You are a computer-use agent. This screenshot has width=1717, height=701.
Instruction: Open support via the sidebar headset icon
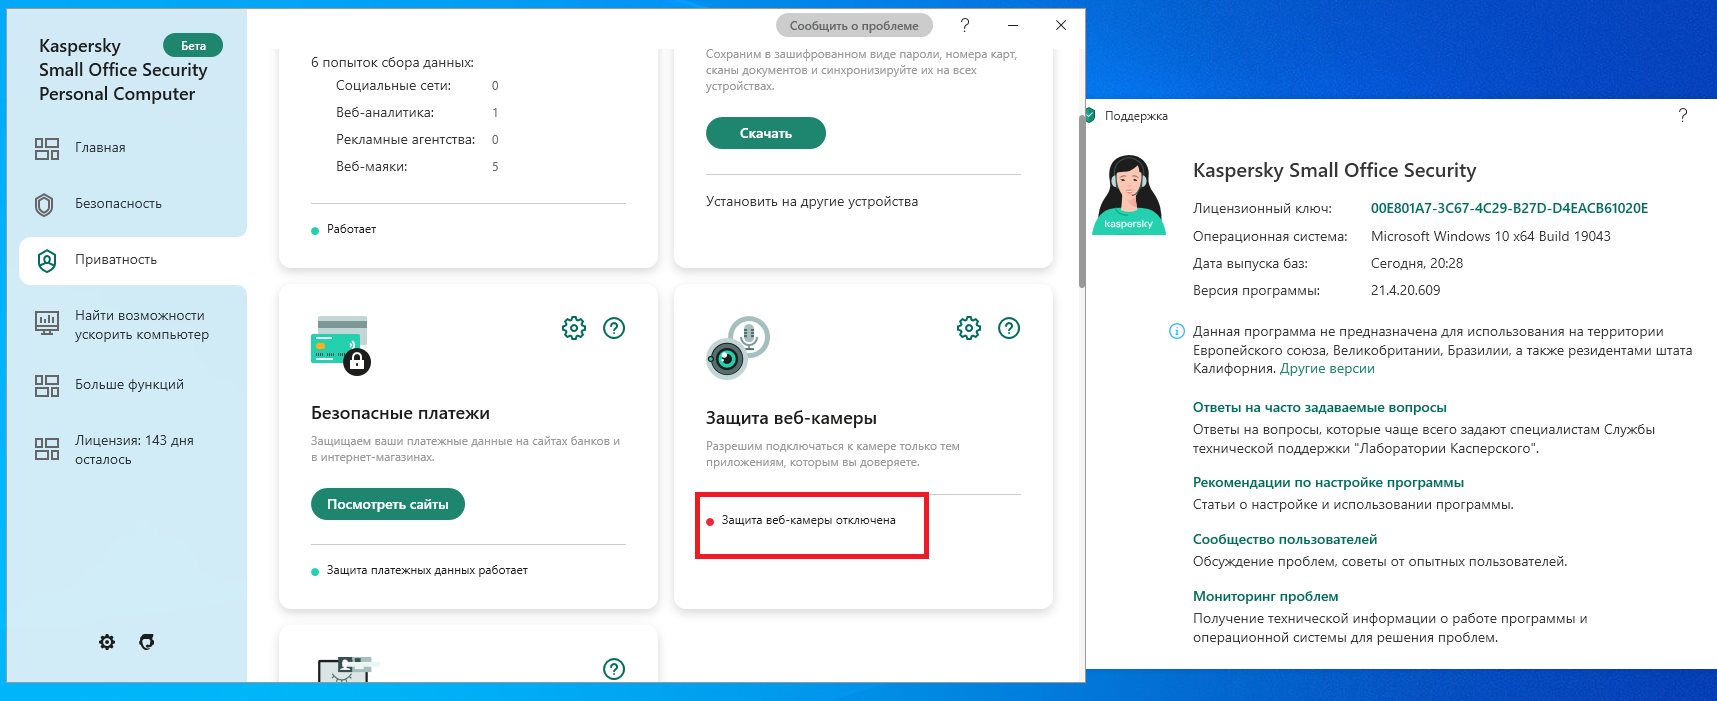tap(147, 642)
